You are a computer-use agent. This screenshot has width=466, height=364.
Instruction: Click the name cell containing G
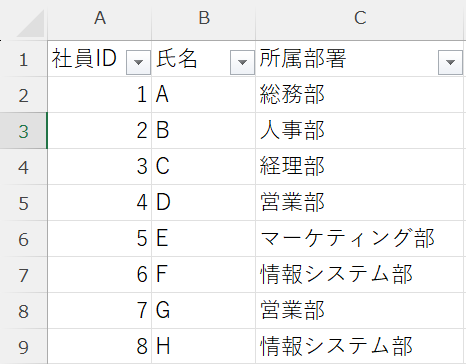tap(204, 311)
